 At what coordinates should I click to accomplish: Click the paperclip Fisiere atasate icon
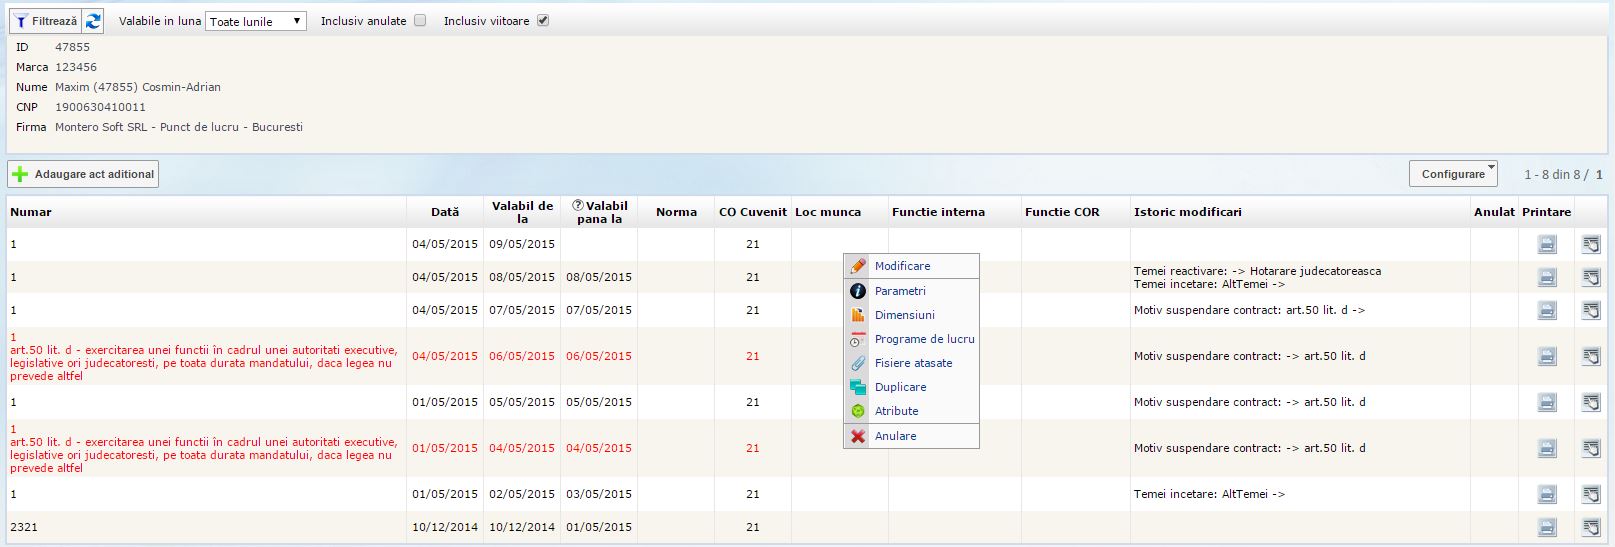click(858, 363)
